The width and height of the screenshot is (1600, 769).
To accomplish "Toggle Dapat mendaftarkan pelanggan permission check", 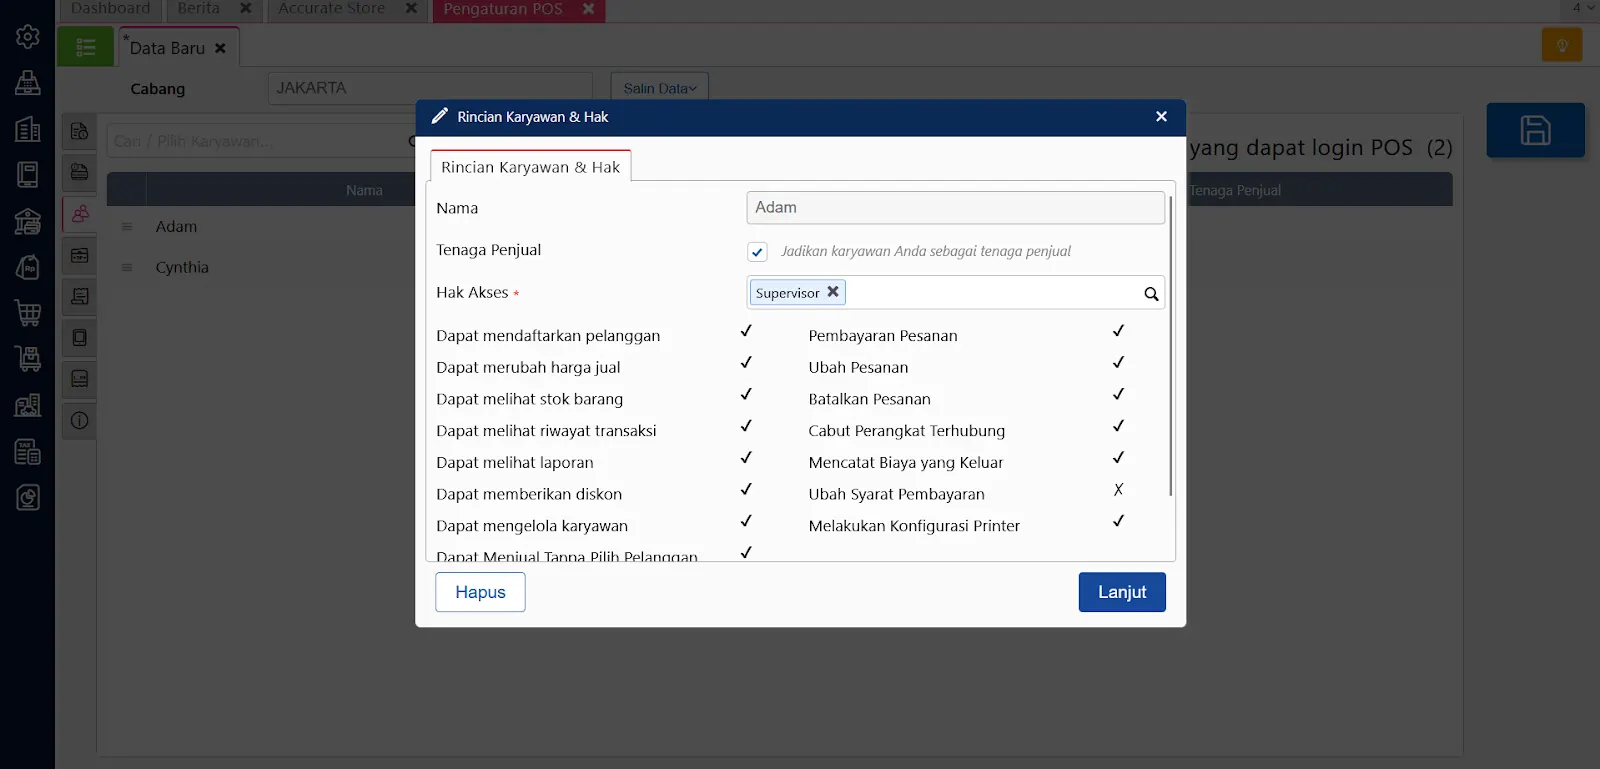I will (746, 331).
